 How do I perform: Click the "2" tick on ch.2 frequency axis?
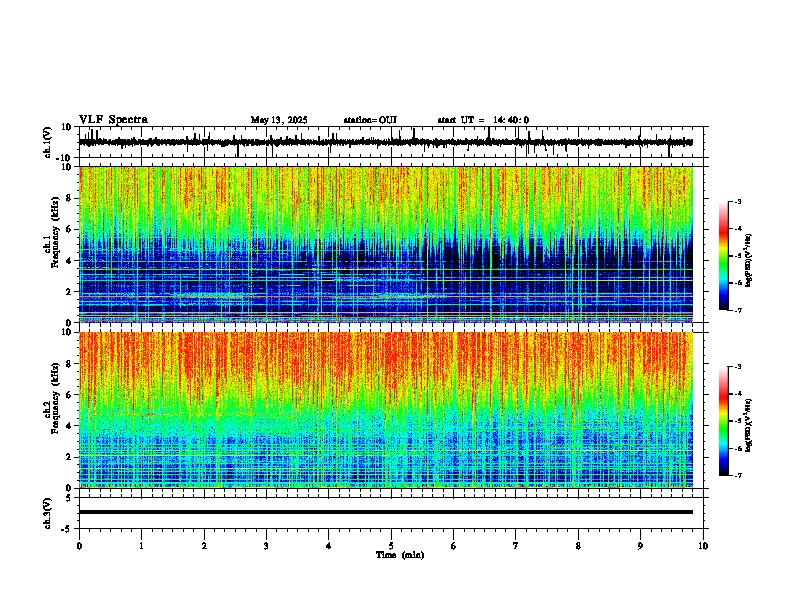(70, 457)
